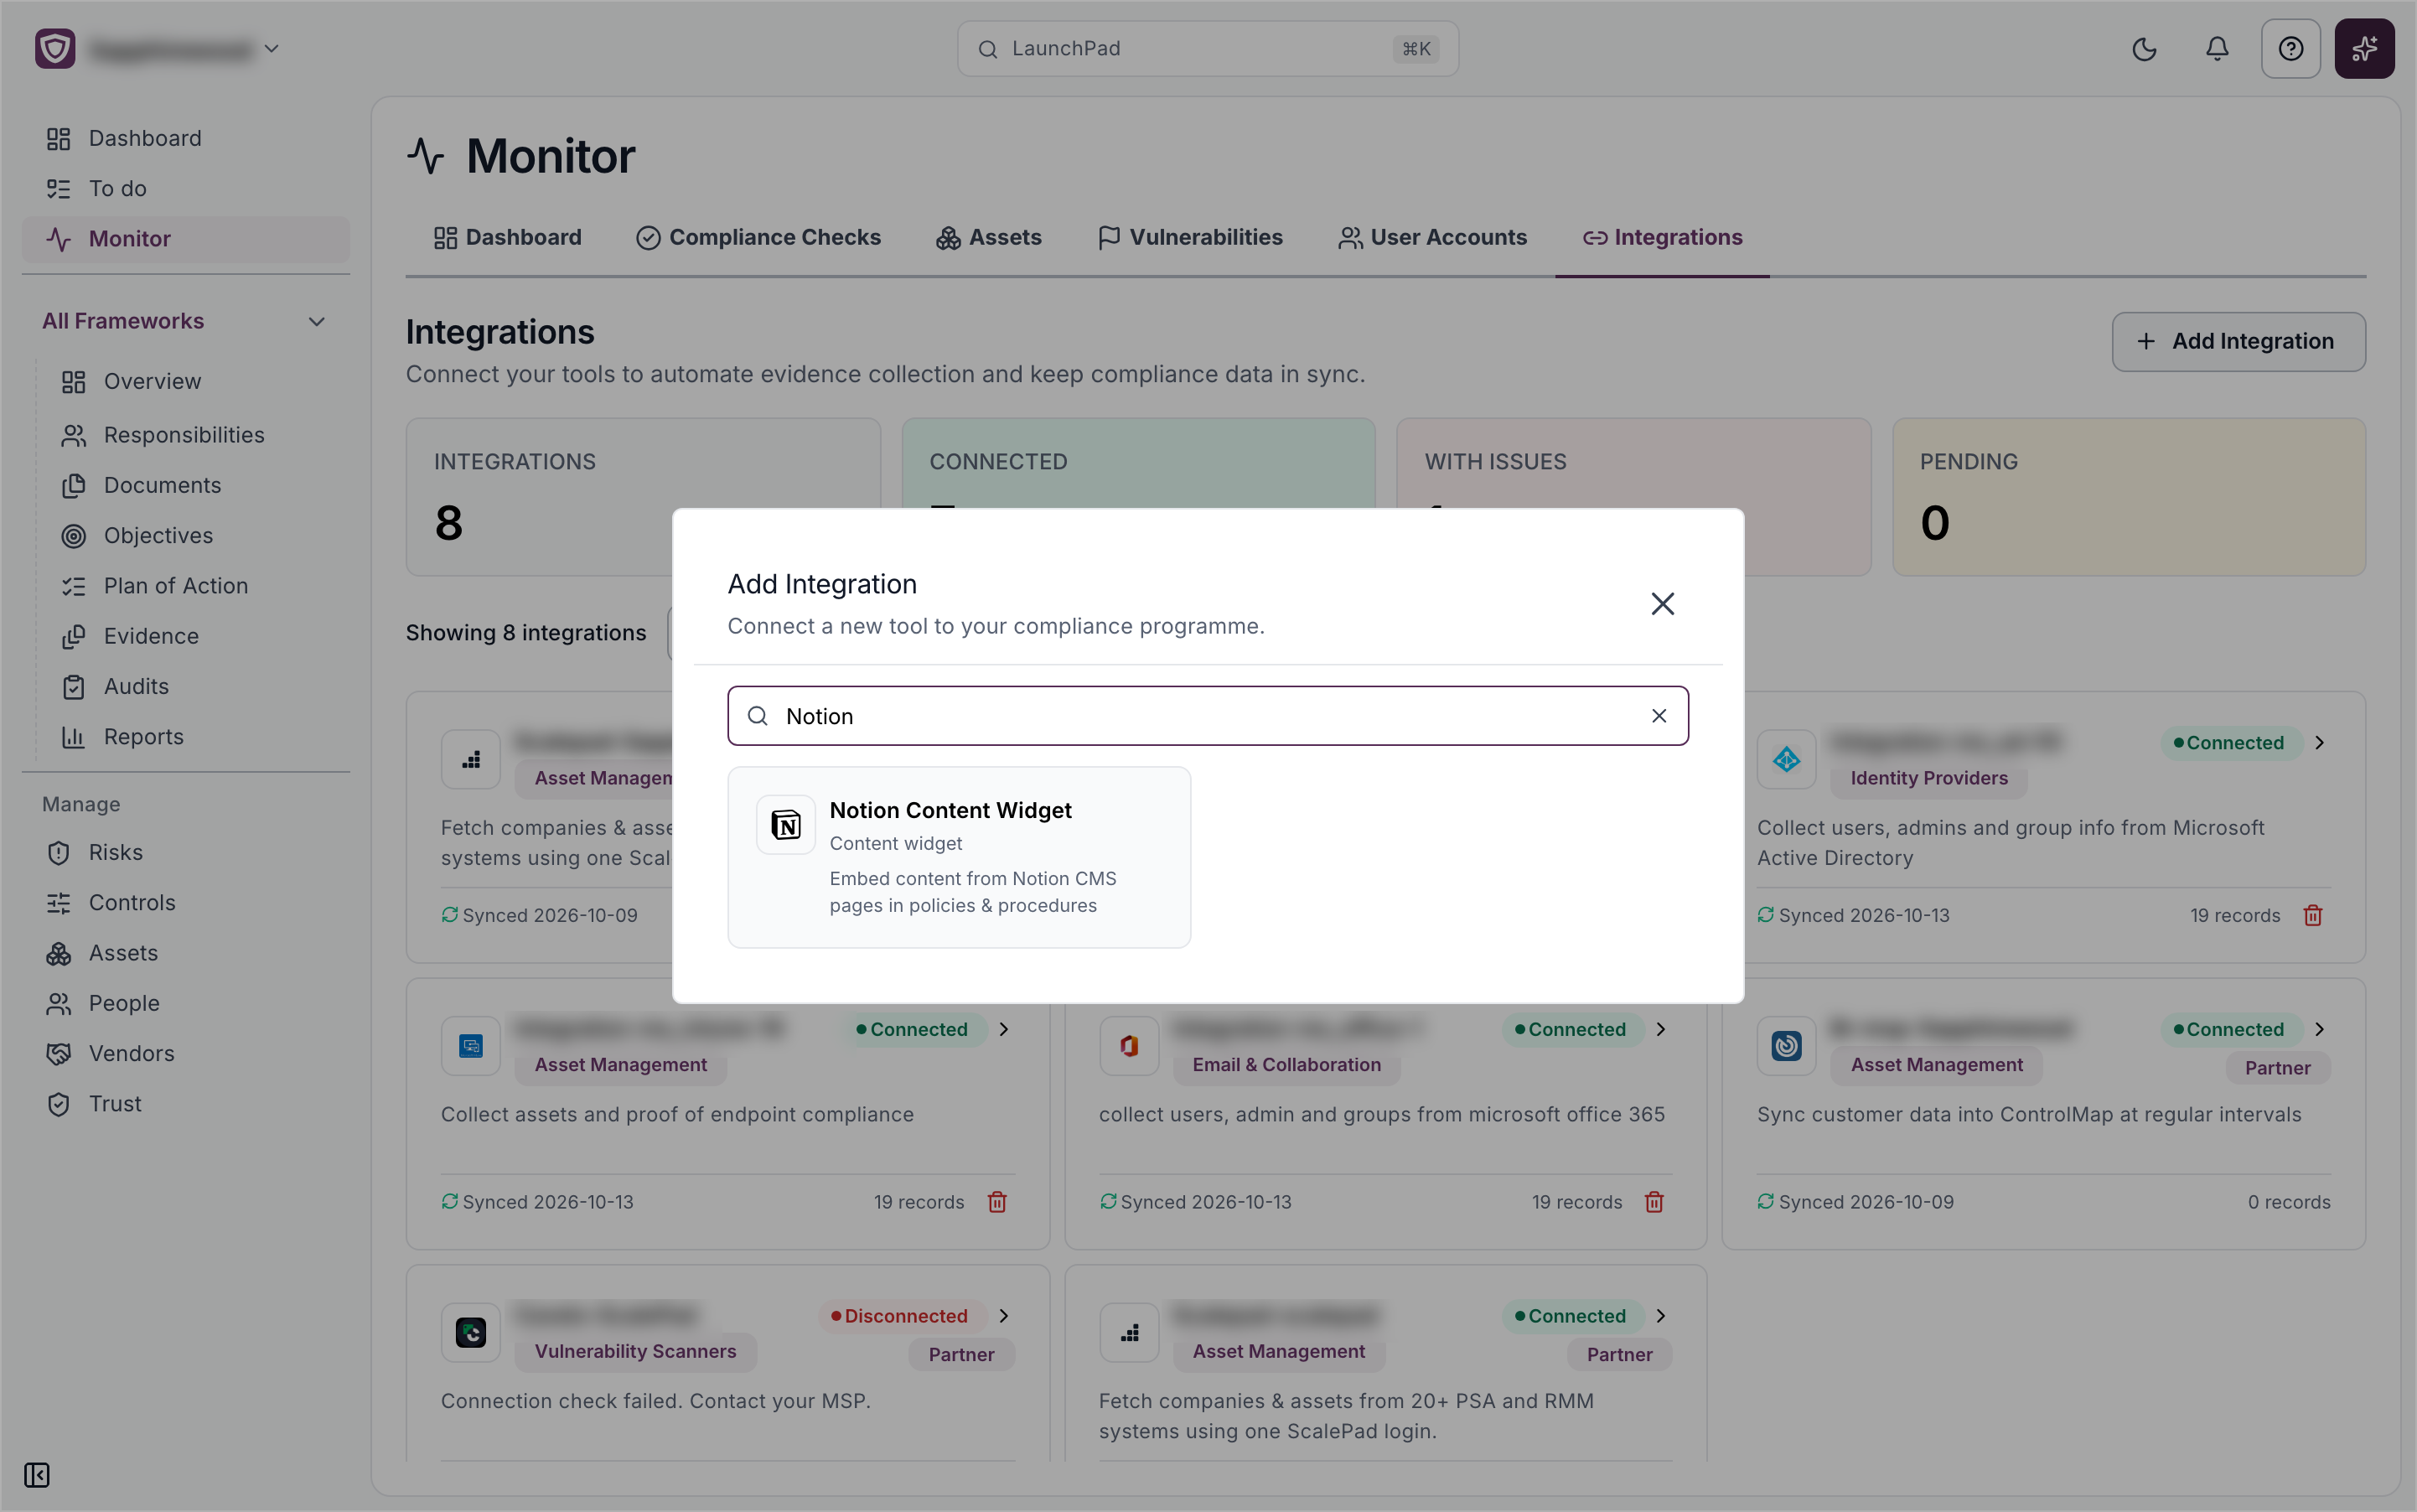
Task: Open help question mark icon
Action: 2290,49
